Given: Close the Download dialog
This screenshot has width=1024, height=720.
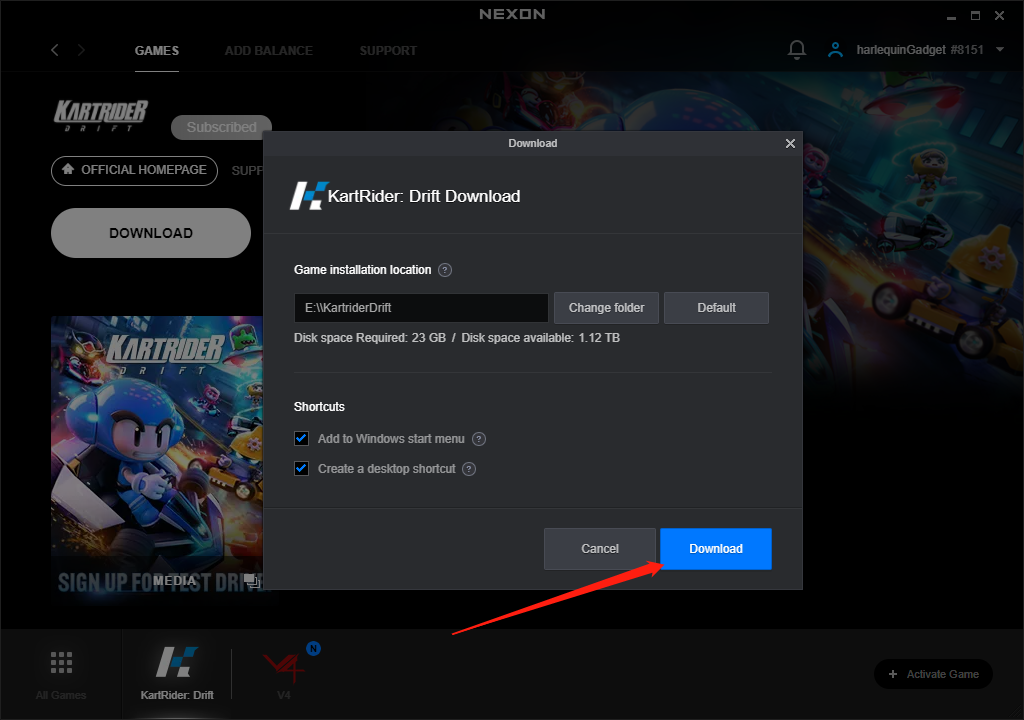Looking at the screenshot, I should coord(790,143).
